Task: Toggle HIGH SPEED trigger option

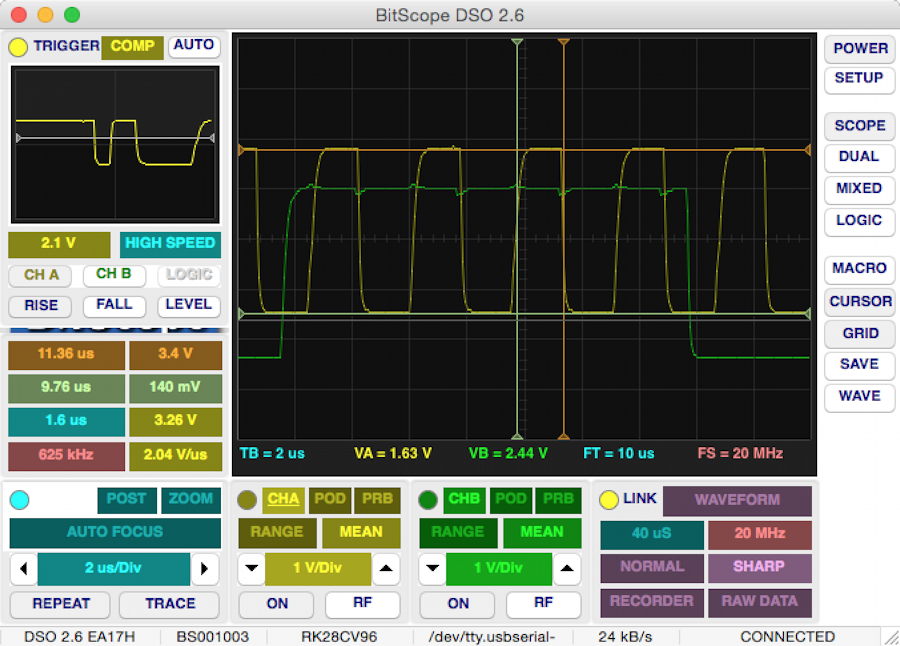Action: pyautogui.click(x=170, y=243)
